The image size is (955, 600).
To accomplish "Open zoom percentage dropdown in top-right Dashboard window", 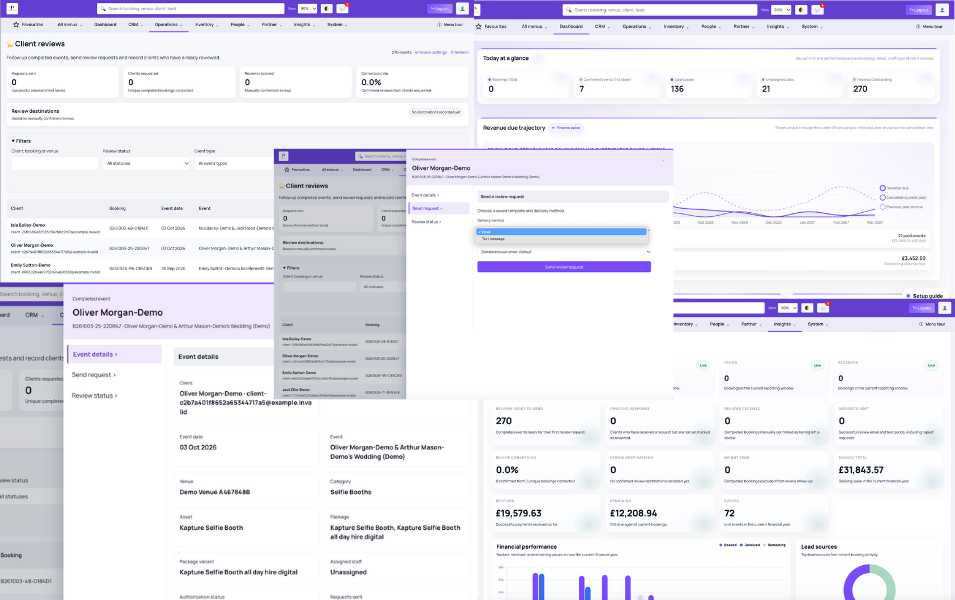I will (x=781, y=10).
